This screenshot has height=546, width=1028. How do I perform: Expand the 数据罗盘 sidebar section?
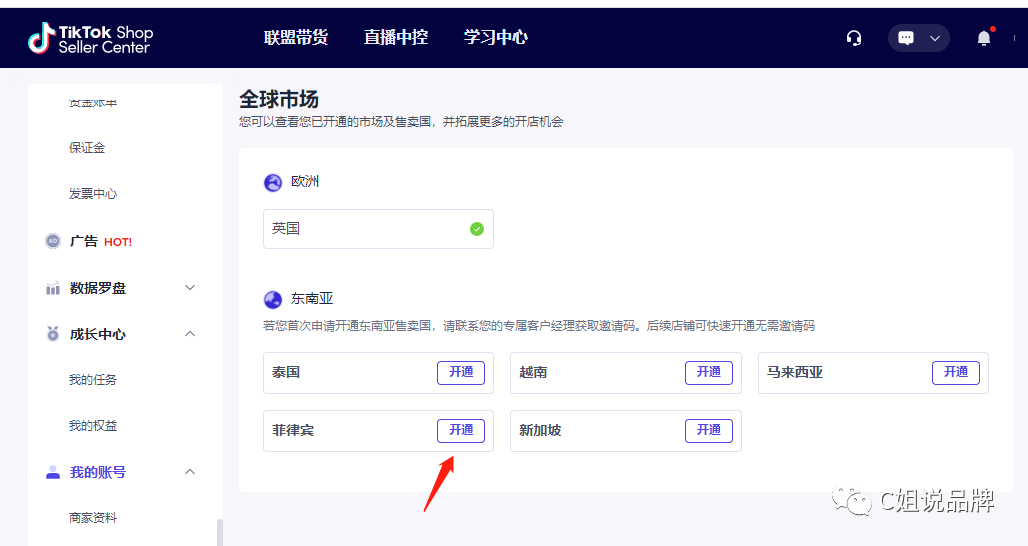[190, 288]
